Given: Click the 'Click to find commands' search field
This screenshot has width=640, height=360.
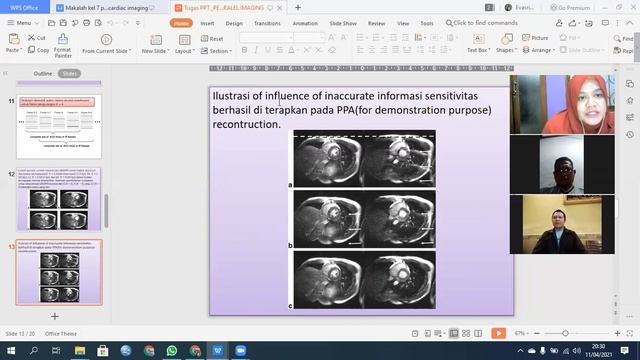Looking at the screenshot, I should (482, 23).
